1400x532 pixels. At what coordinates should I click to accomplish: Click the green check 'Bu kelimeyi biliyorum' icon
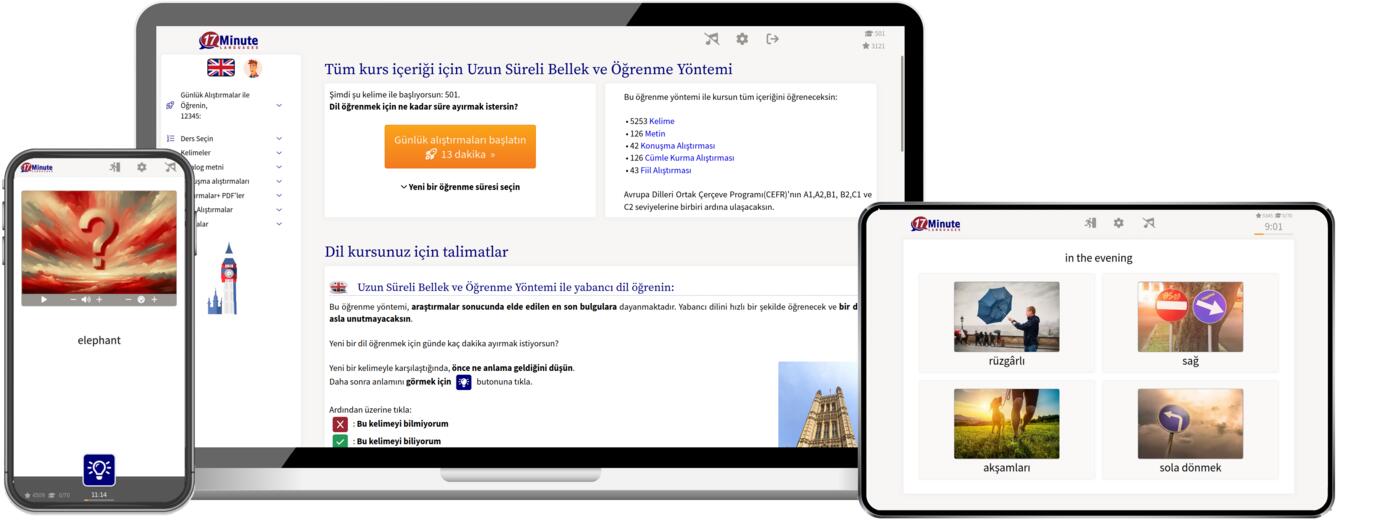coord(340,441)
